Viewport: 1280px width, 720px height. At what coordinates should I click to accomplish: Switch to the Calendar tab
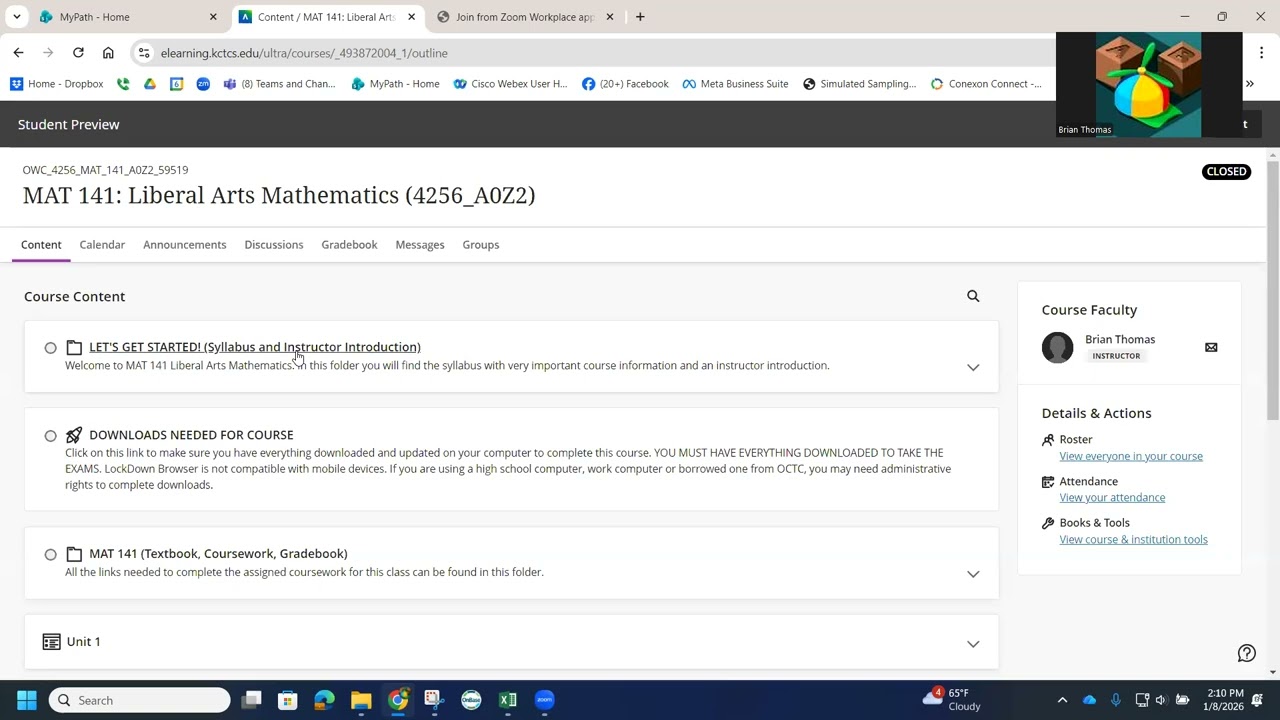point(102,244)
